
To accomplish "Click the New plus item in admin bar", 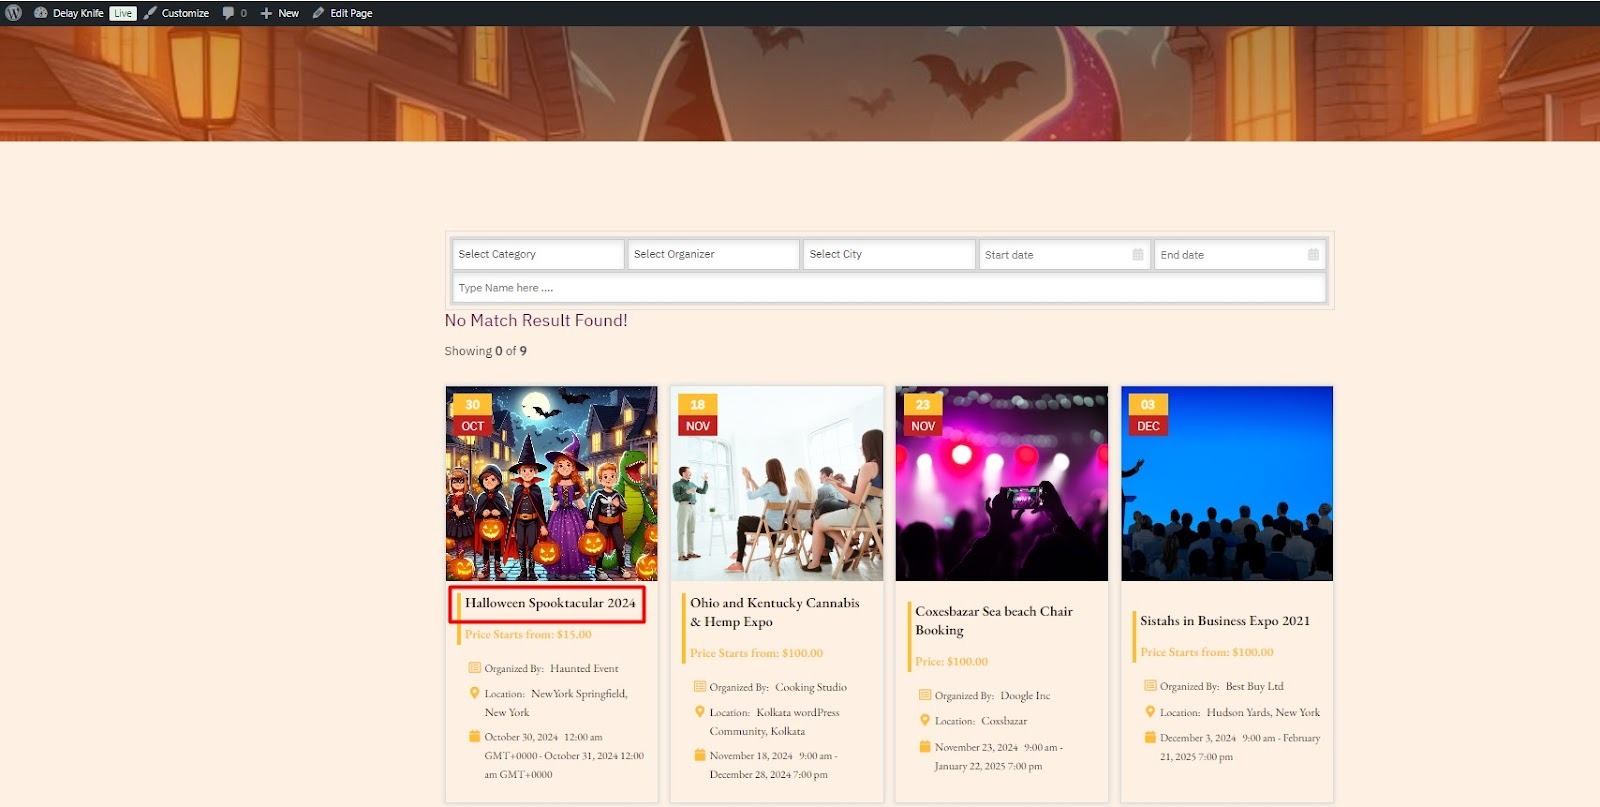I will (x=280, y=13).
